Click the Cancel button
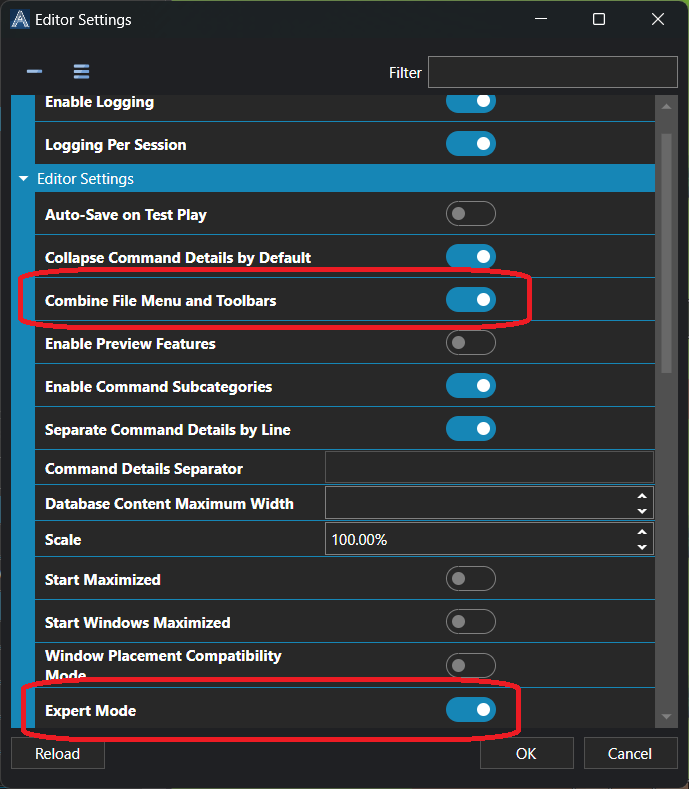 (630, 754)
